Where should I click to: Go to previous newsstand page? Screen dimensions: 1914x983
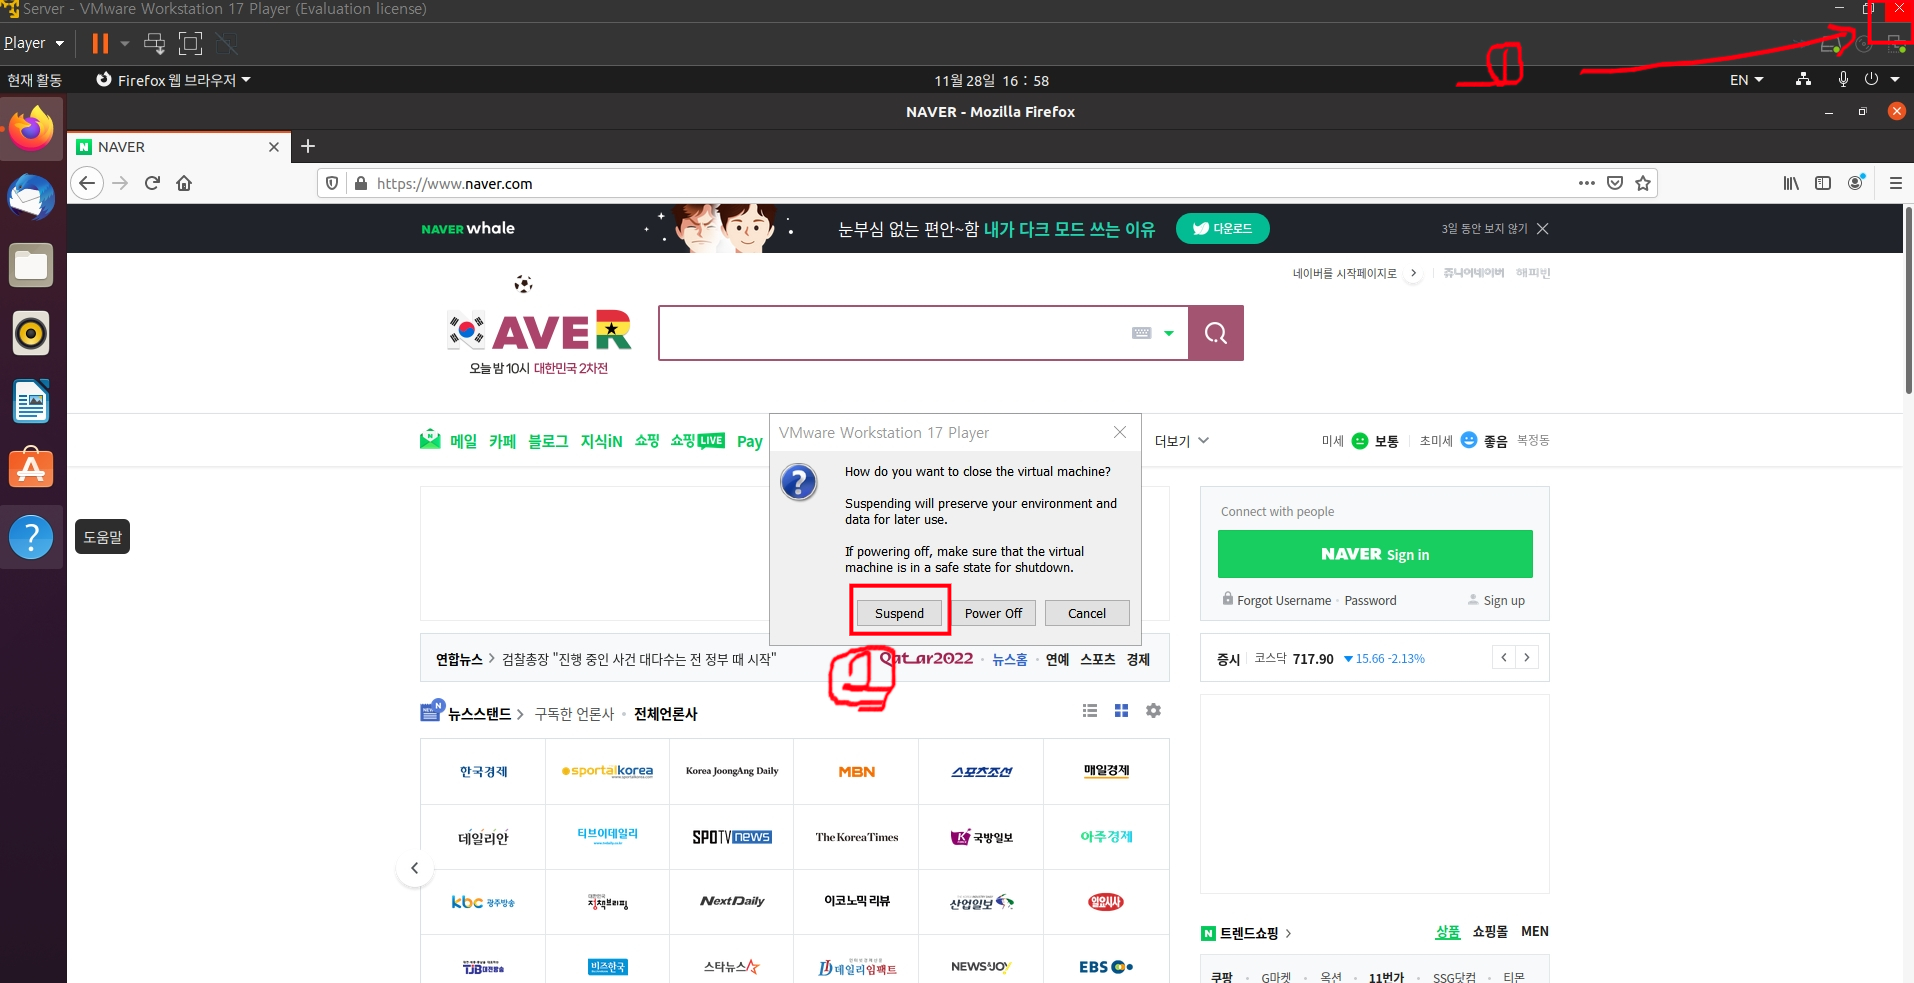415,868
